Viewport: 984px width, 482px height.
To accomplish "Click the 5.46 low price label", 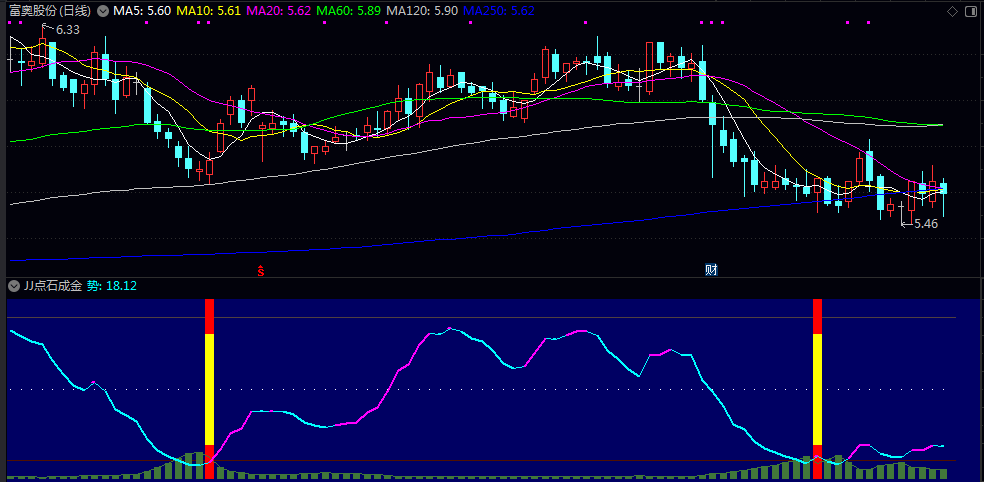I will click(x=926, y=223).
